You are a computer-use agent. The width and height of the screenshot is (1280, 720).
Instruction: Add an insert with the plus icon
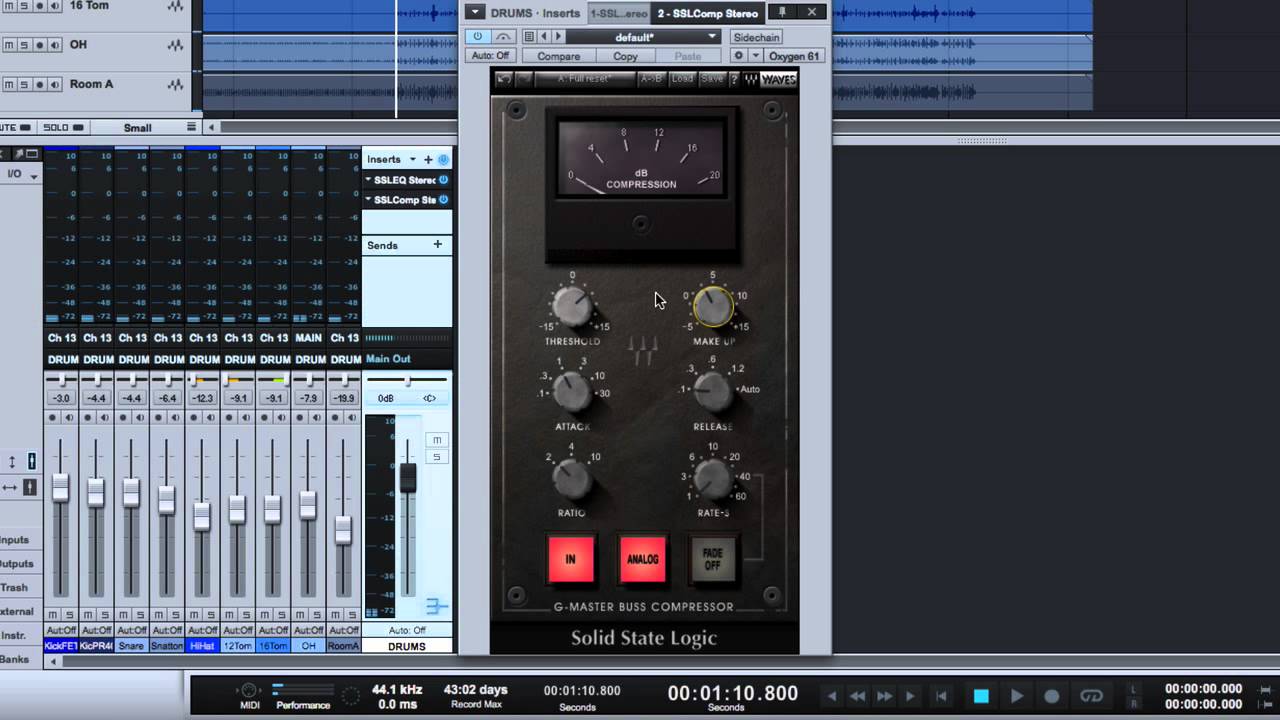428,160
